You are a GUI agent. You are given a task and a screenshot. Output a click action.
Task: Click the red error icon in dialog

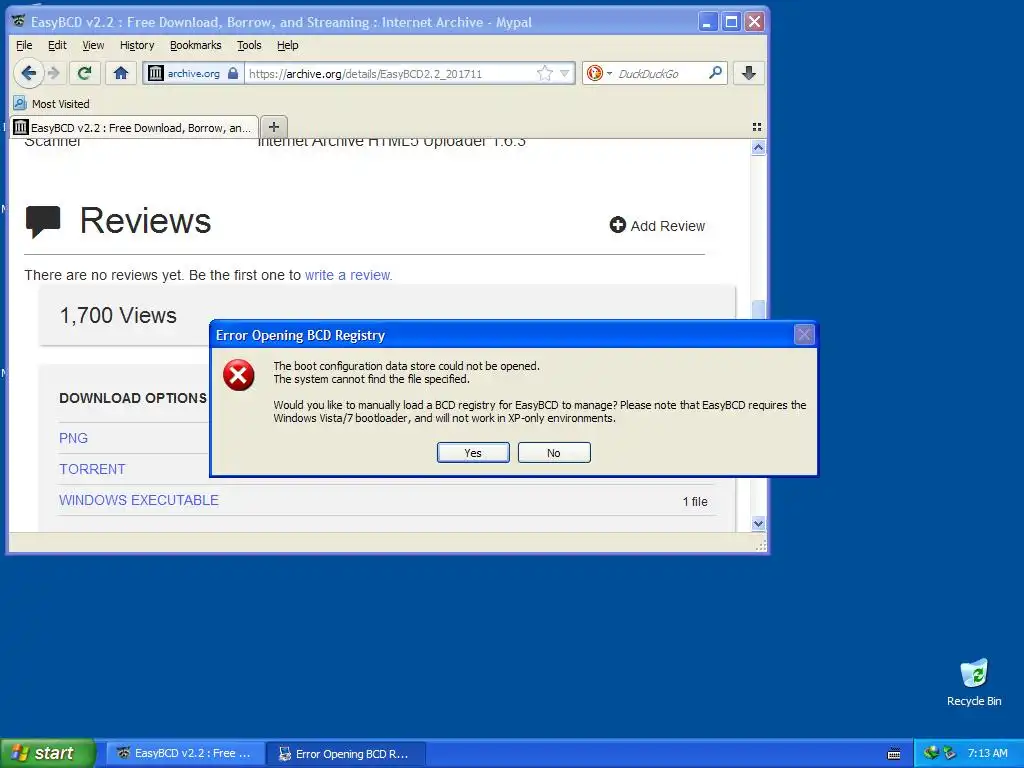[x=238, y=375]
